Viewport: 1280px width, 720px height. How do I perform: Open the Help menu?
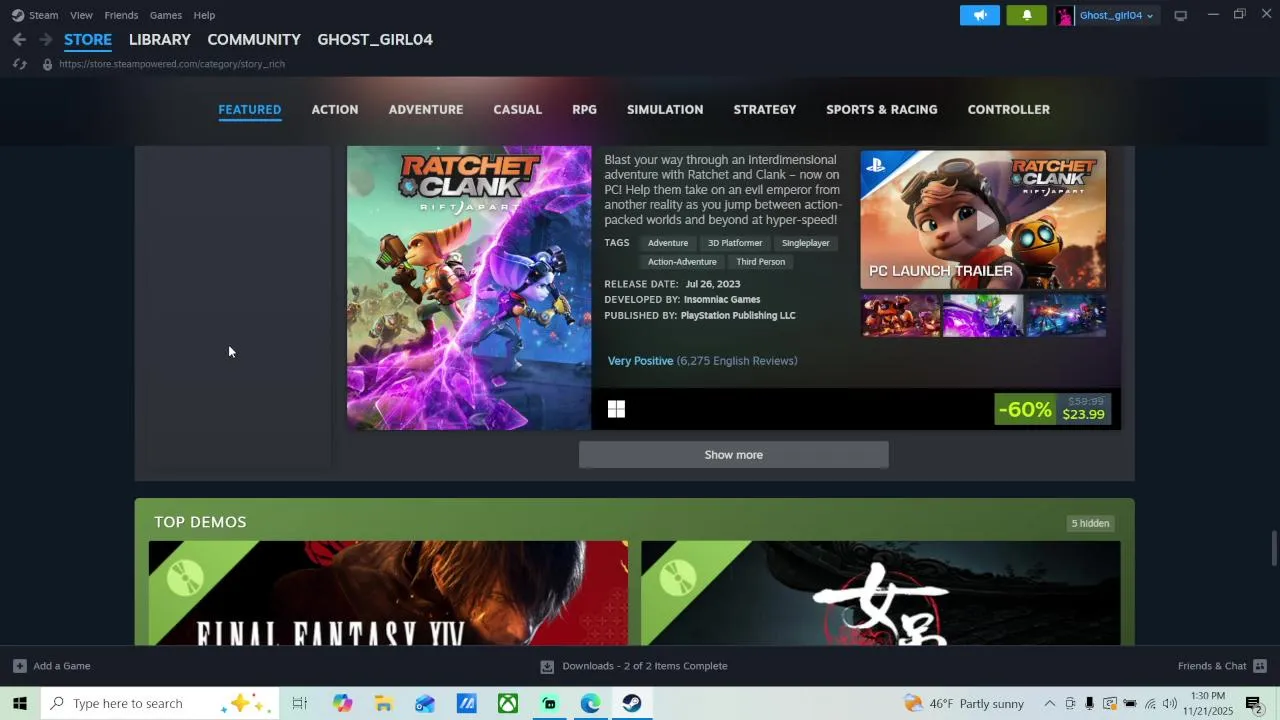(x=204, y=15)
